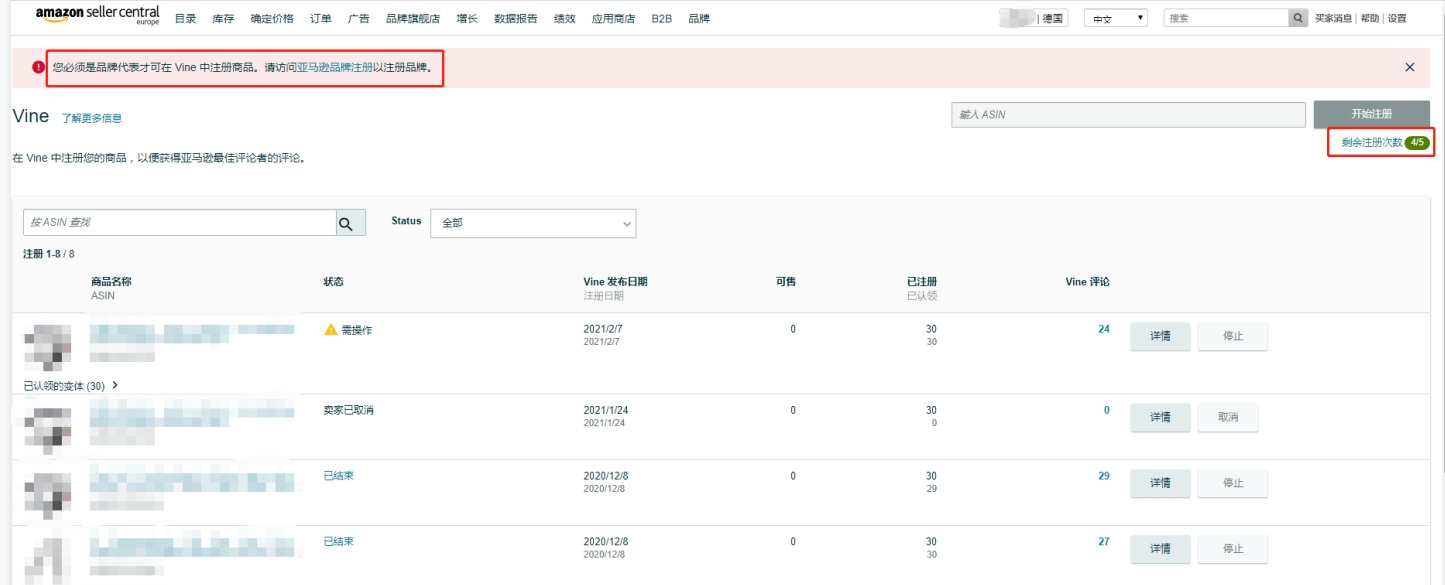Click 已结束 in the row with 27 reviews
This screenshot has width=1445, height=585.
[338, 541]
